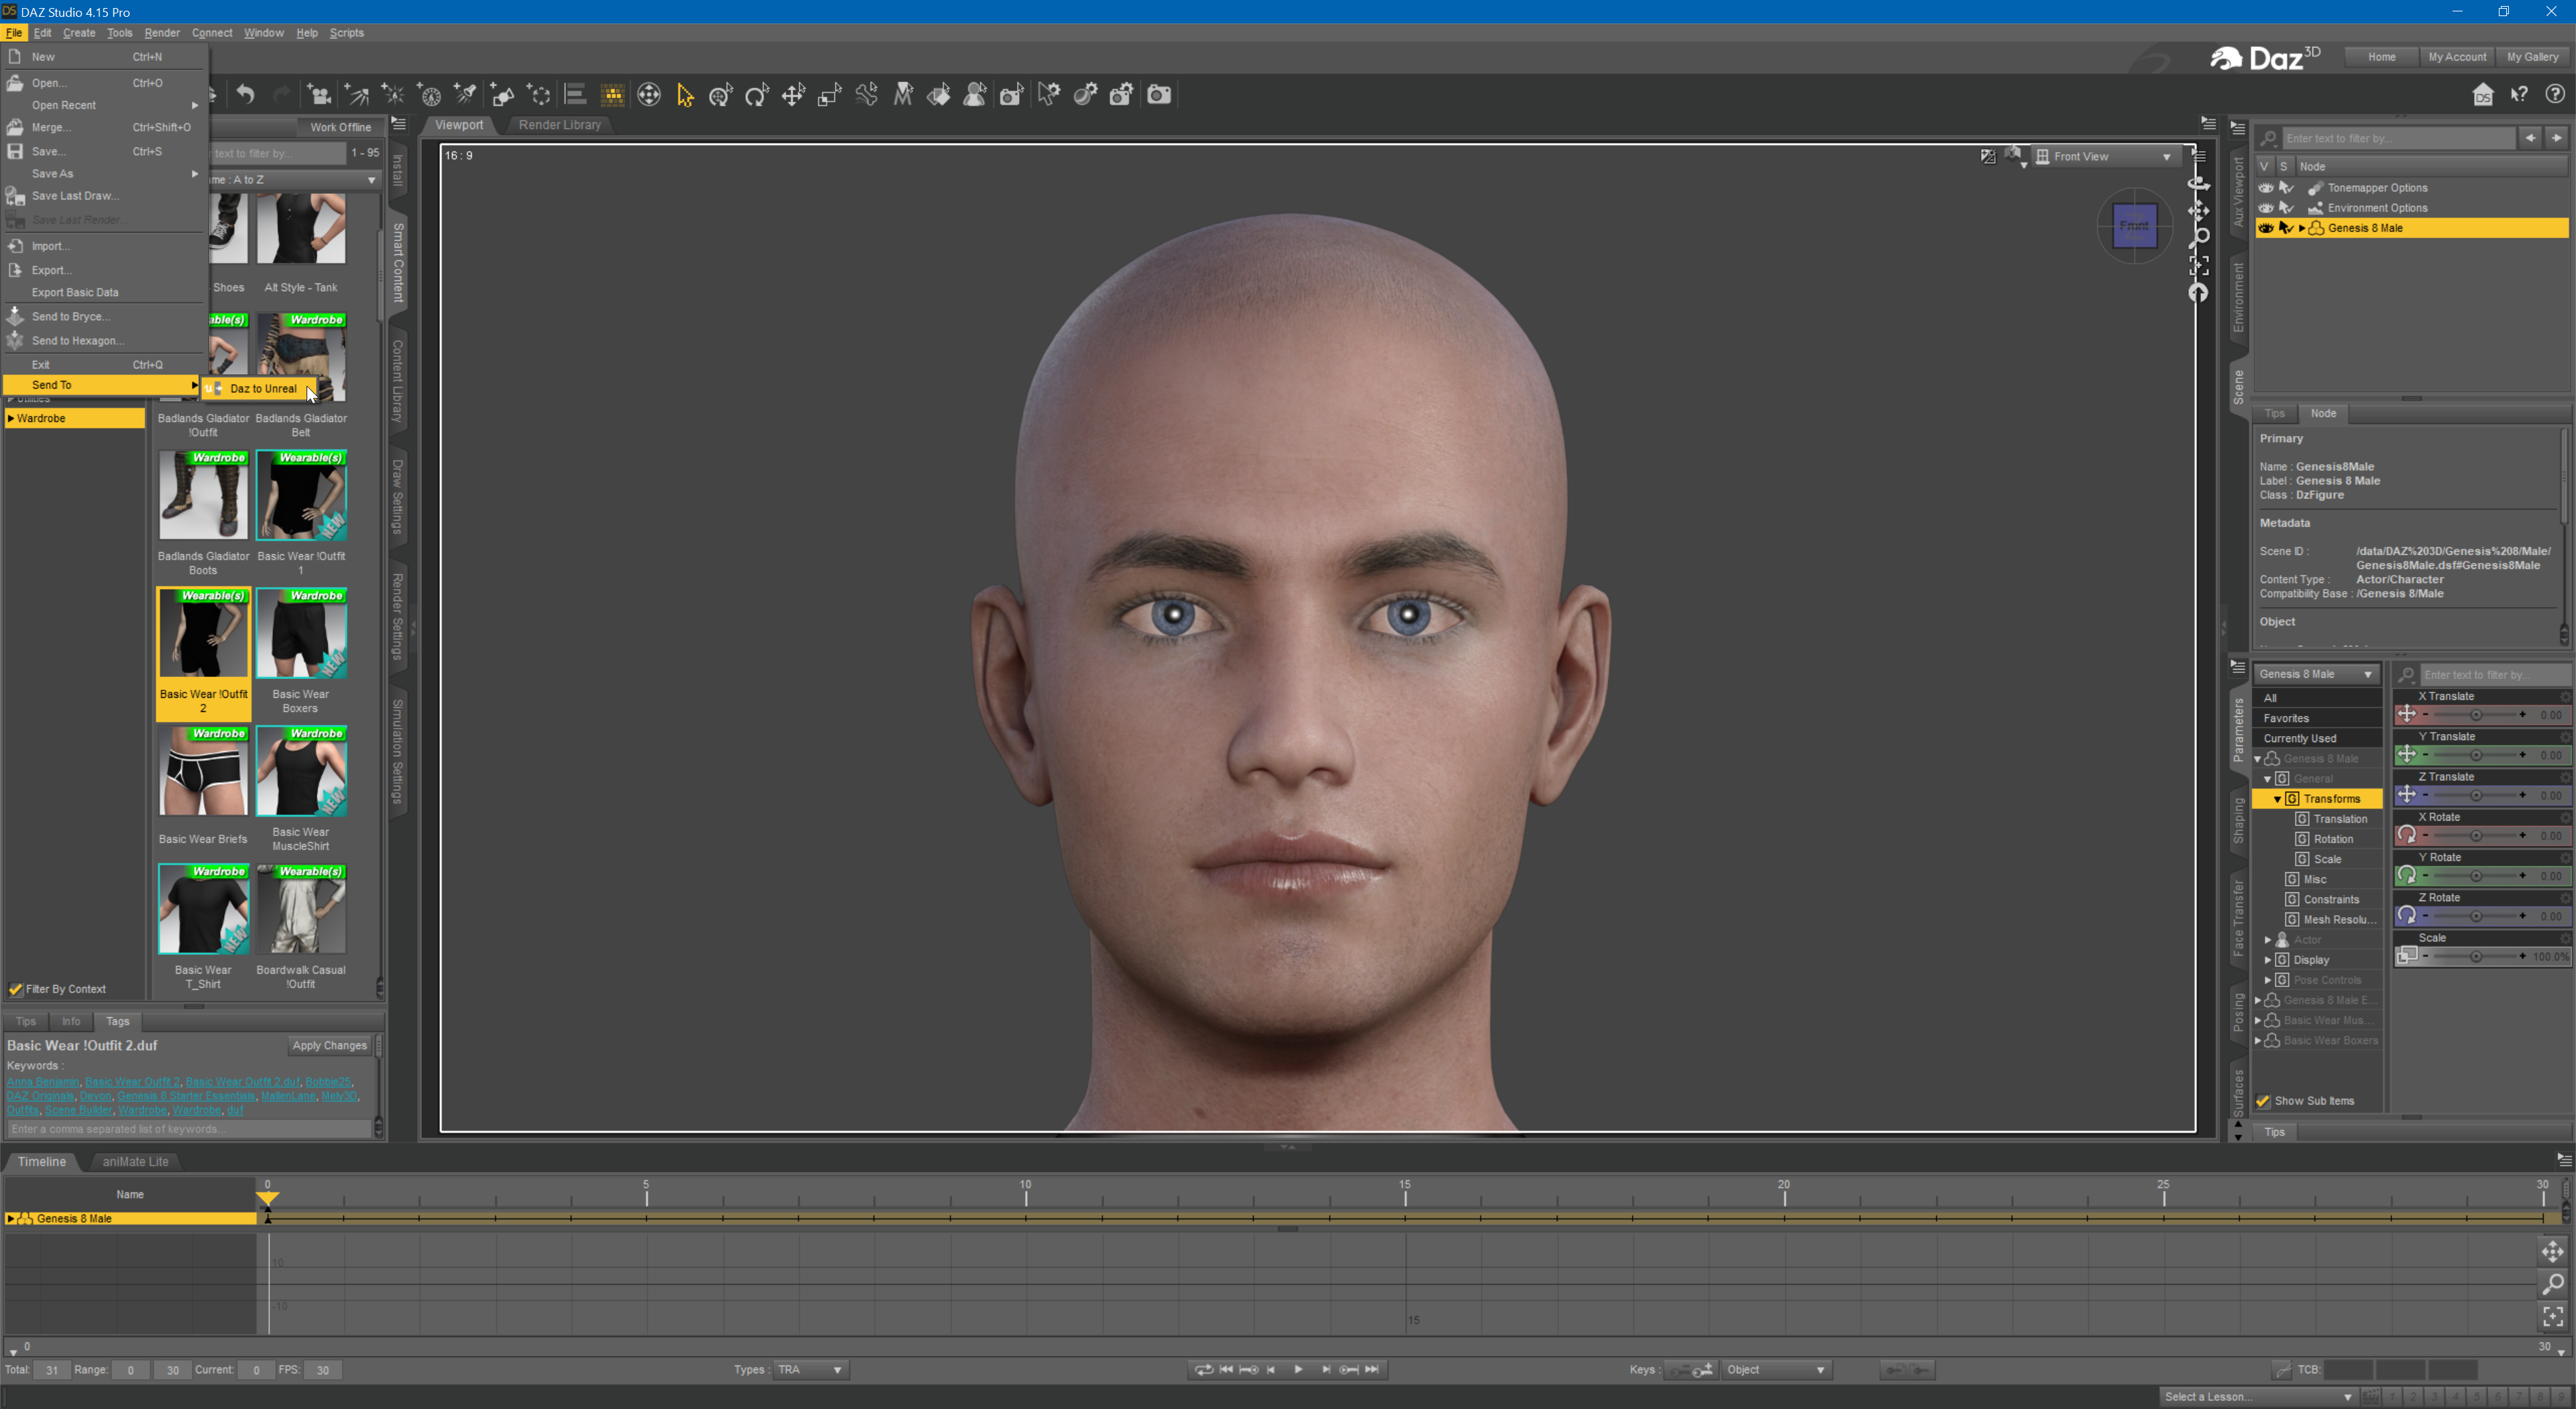Create a new spotlight from the toolbar
This screenshot has width=2576, height=1409.
[x=466, y=95]
